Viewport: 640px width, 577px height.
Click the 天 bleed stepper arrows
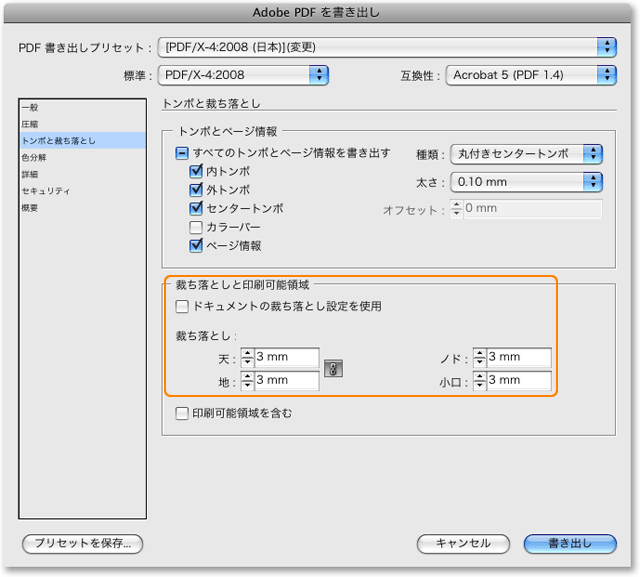pos(248,358)
